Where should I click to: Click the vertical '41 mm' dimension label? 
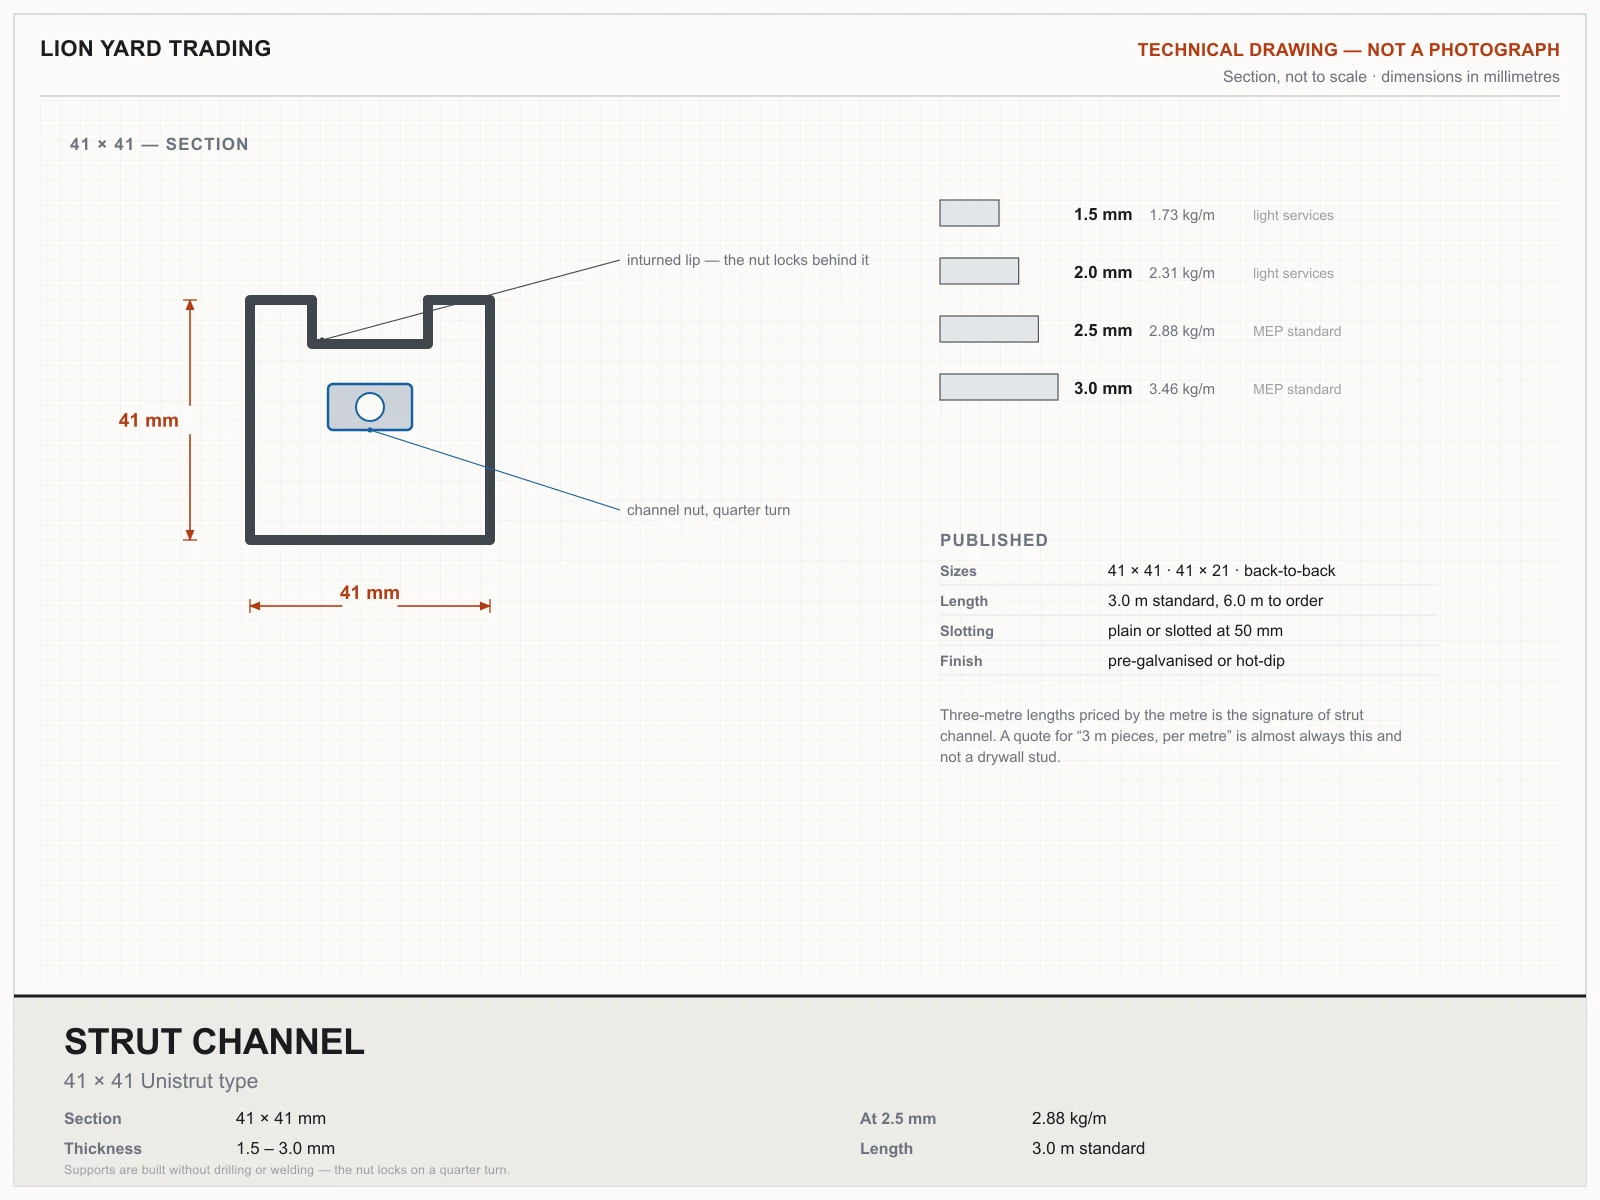pyautogui.click(x=149, y=421)
